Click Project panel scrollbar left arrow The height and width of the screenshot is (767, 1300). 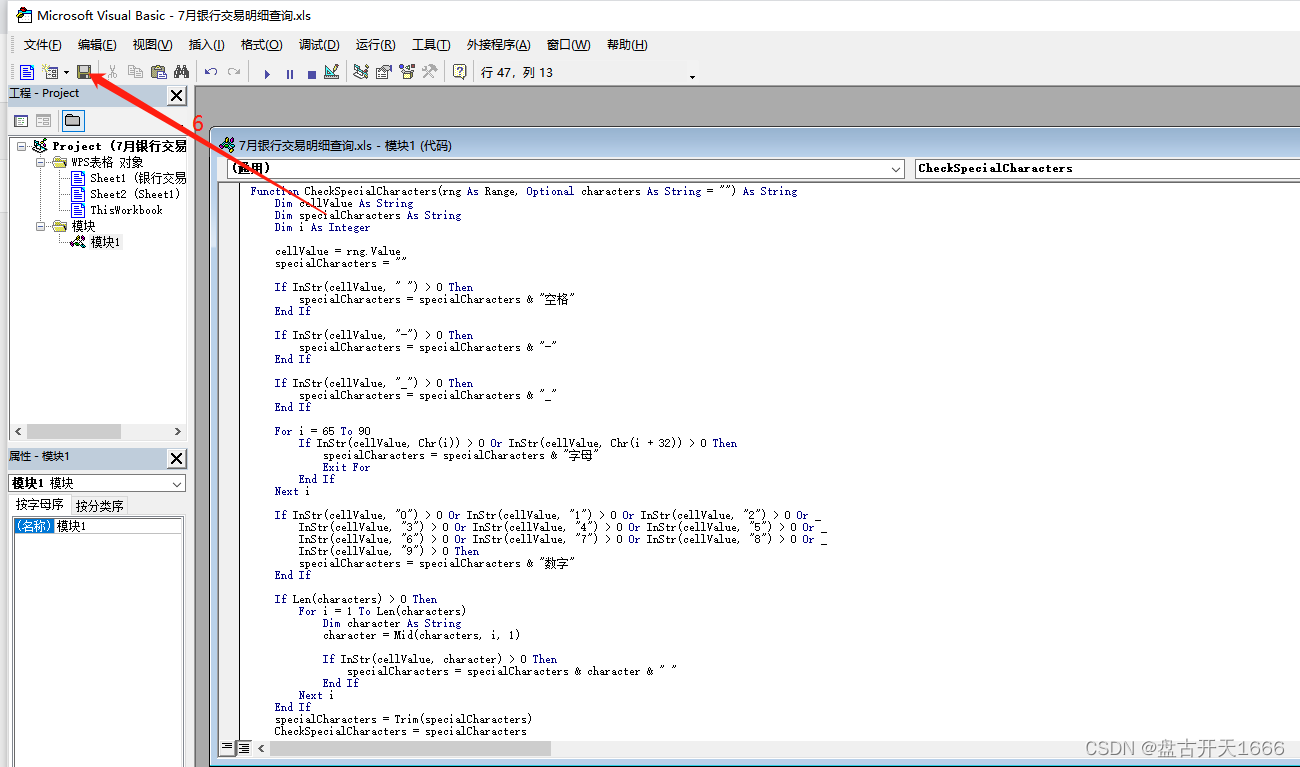(x=17, y=432)
